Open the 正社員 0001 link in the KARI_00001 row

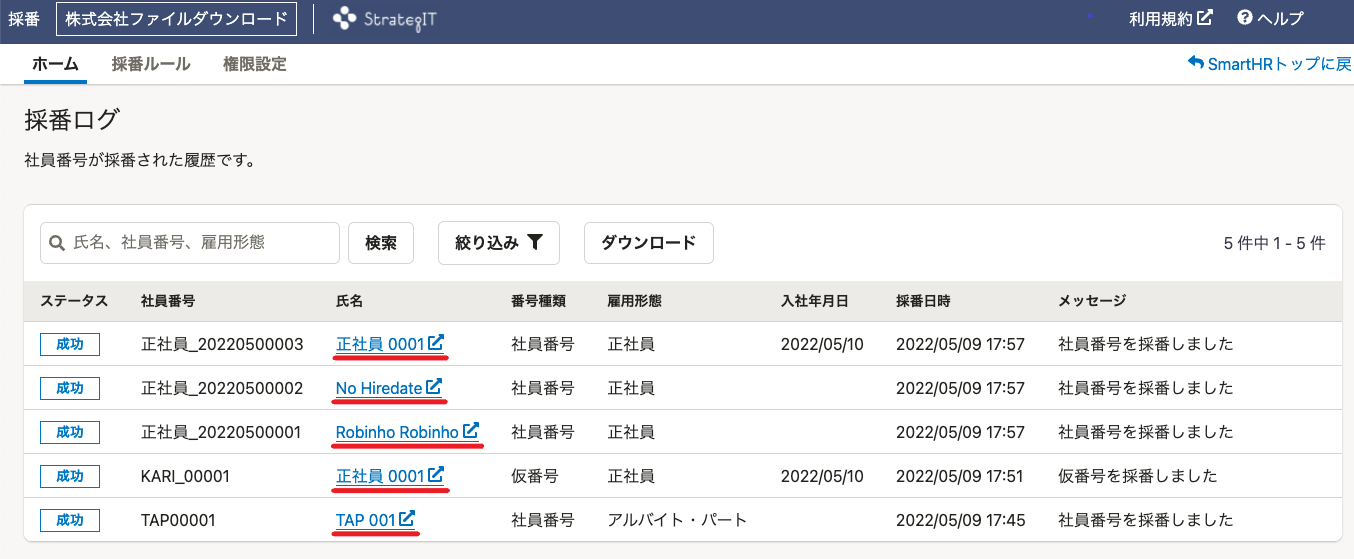[381, 475]
